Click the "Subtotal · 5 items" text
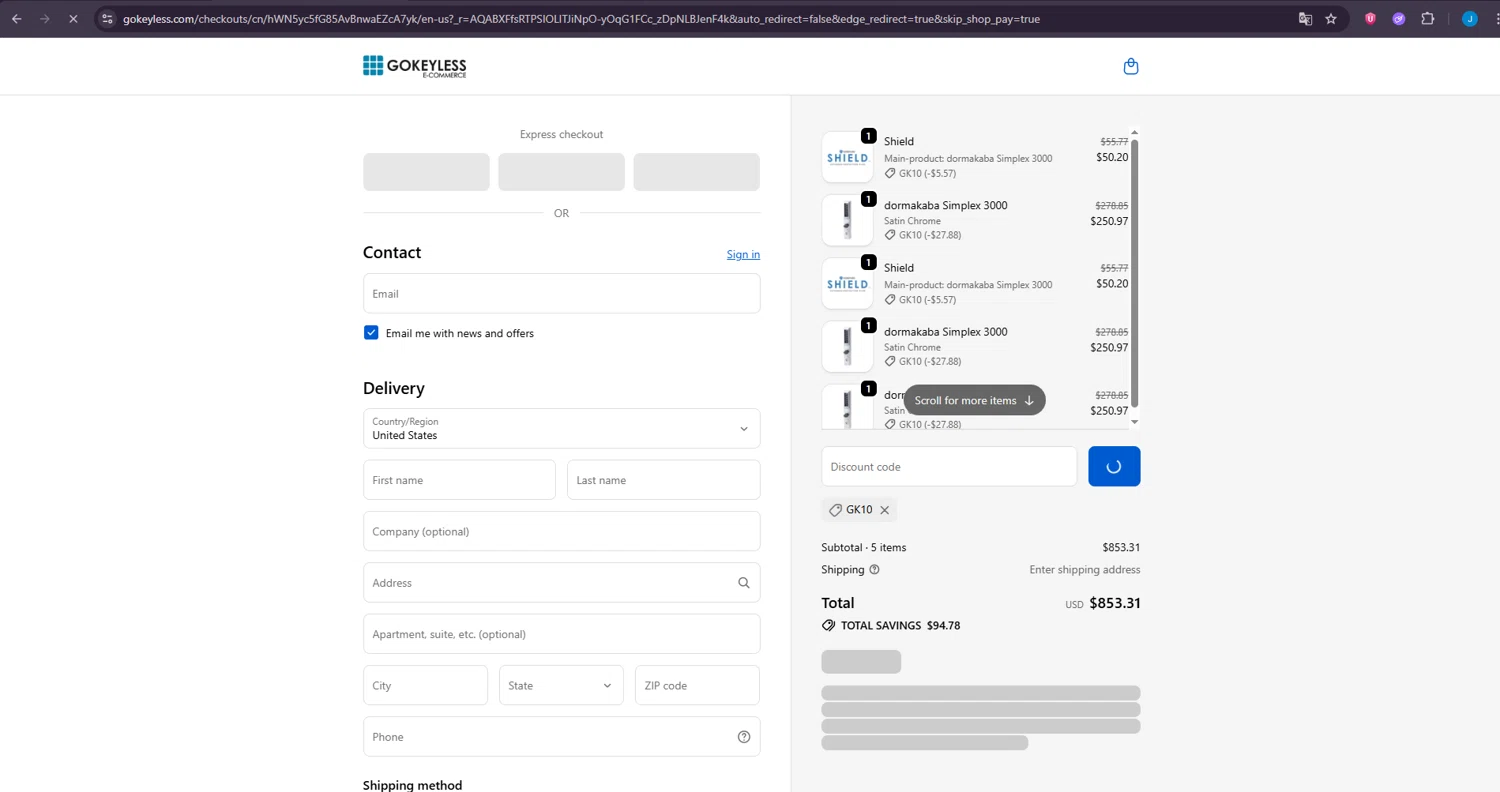Screen dimensions: 1500x792 [x=864, y=548]
